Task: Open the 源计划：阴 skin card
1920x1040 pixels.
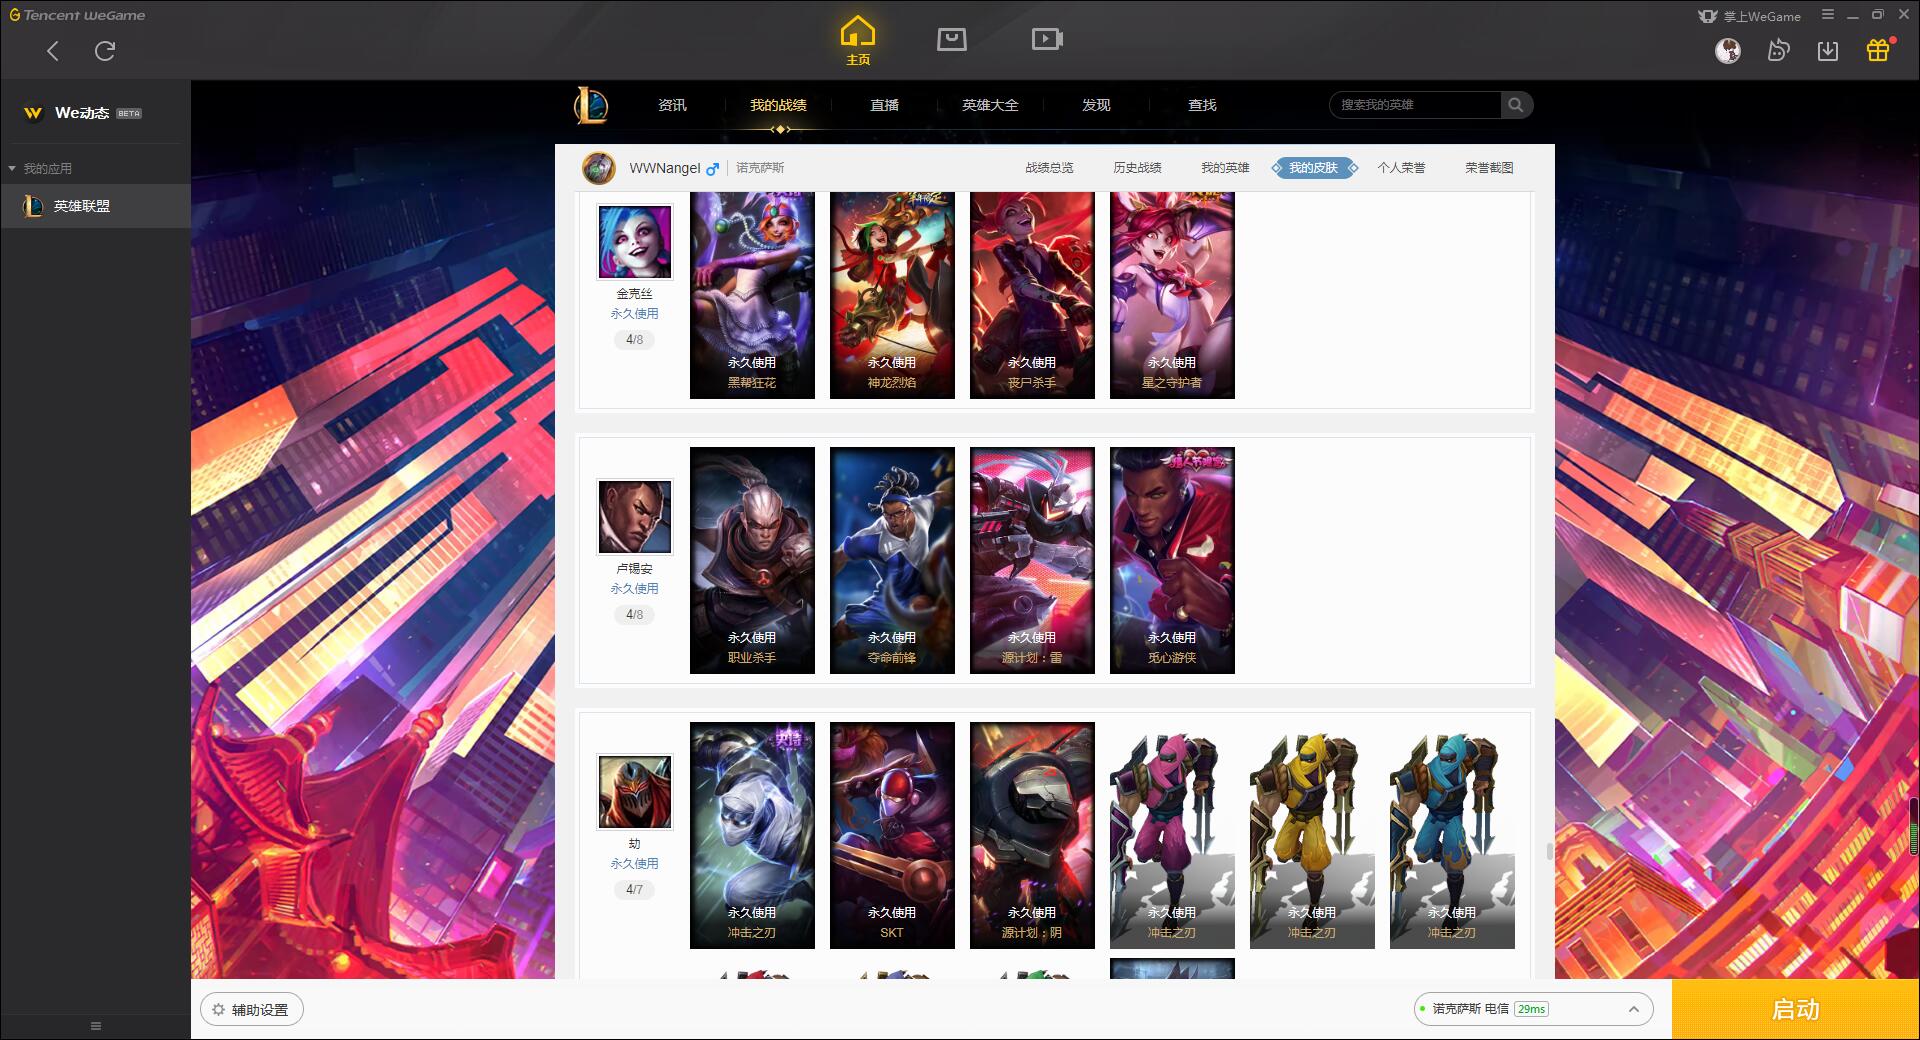Action: click(x=1032, y=835)
